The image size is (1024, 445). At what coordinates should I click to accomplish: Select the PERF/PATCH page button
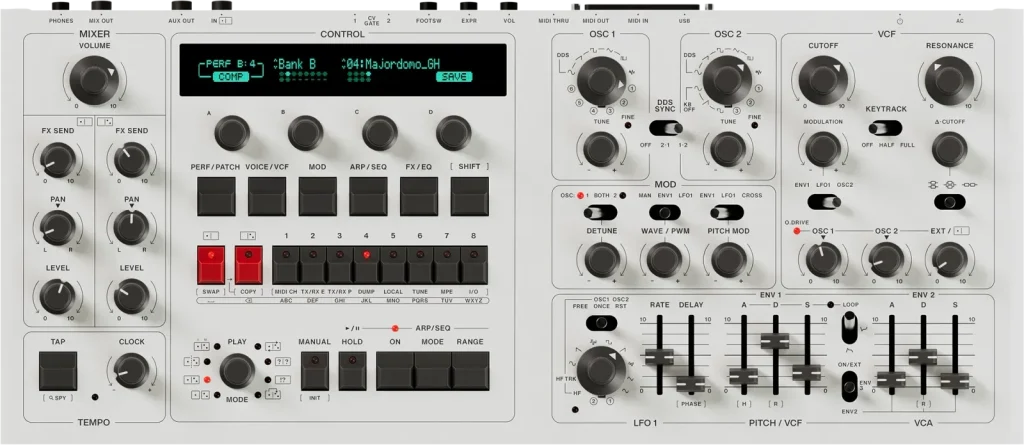(x=216, y=196)
